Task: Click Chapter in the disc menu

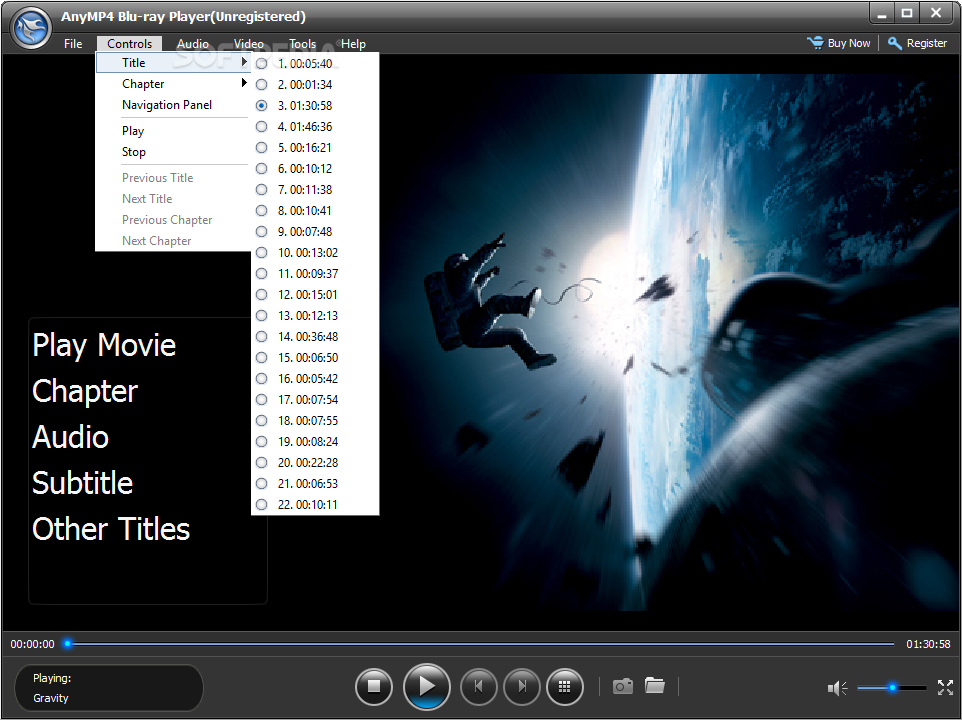Action: point(85,391)
